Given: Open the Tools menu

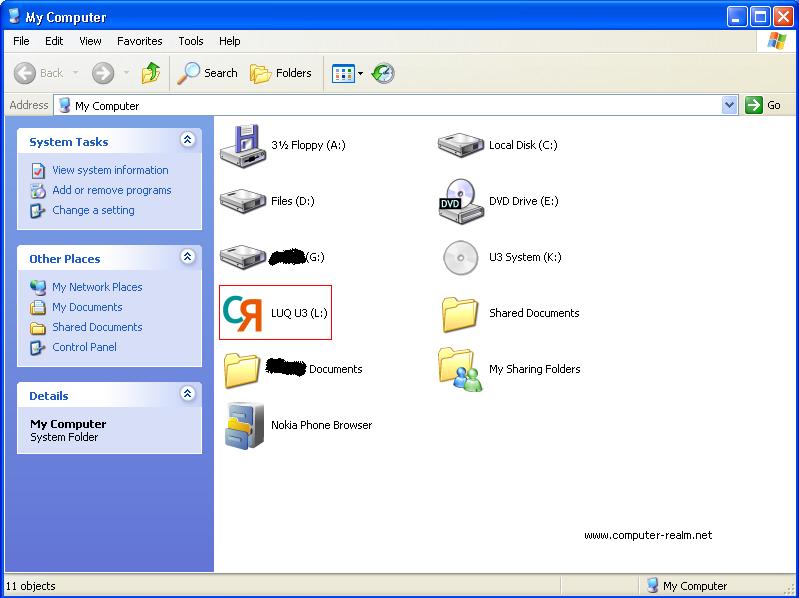Looking at the screenshot, I should point(190,41).
